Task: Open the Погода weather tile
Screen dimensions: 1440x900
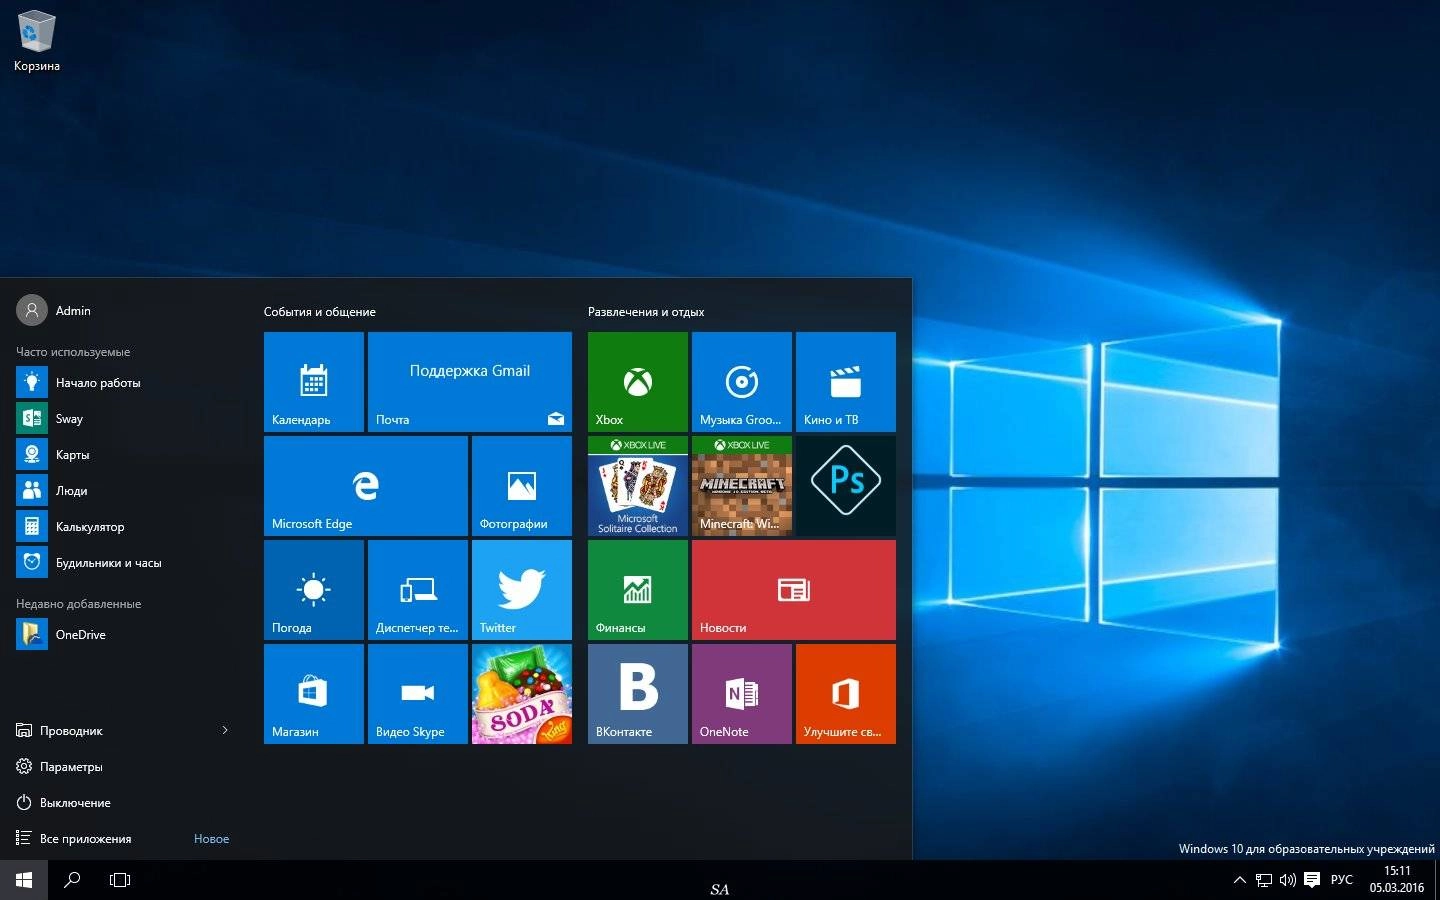Action: (x=314, y=590)
